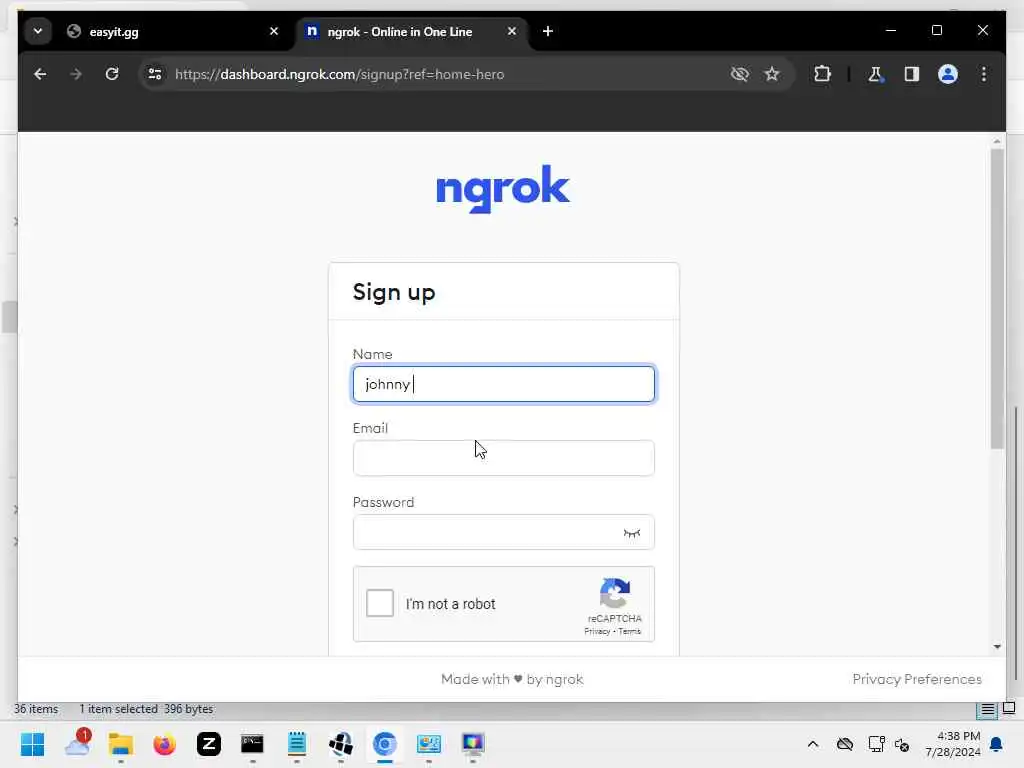
Task: Go back to the previous page
Action: coord(40,74)
